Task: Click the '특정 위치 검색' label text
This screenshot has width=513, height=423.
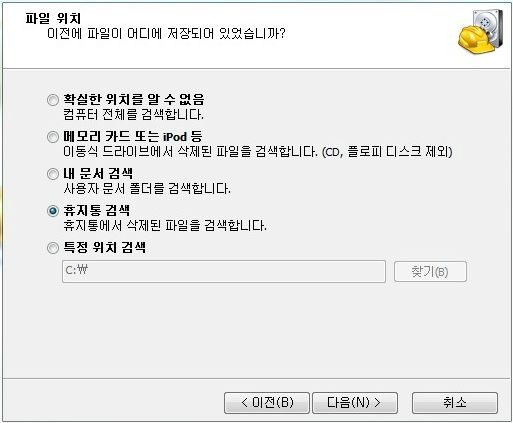Action: (105, 247)
